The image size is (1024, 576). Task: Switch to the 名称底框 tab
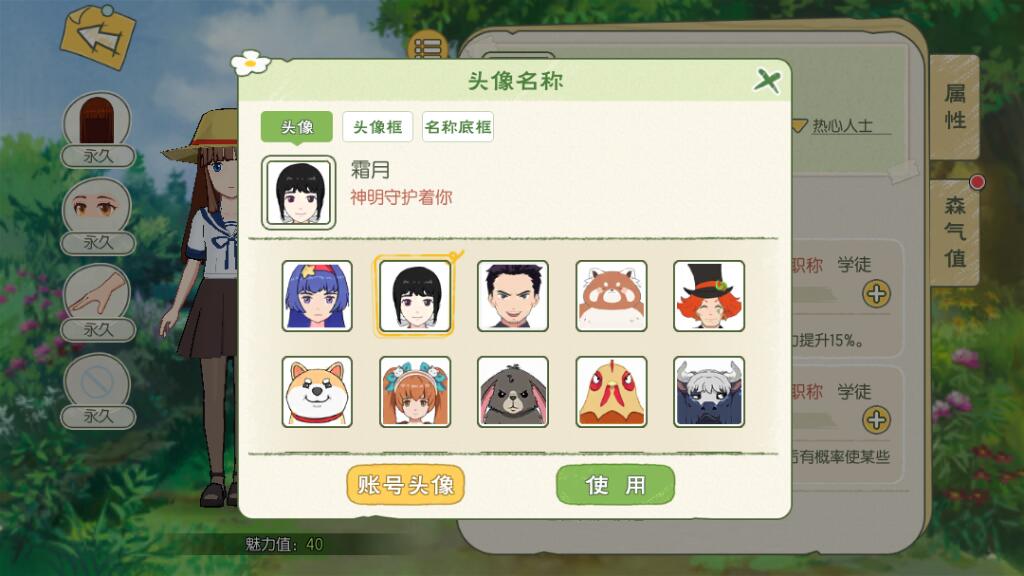click(458, 127)
